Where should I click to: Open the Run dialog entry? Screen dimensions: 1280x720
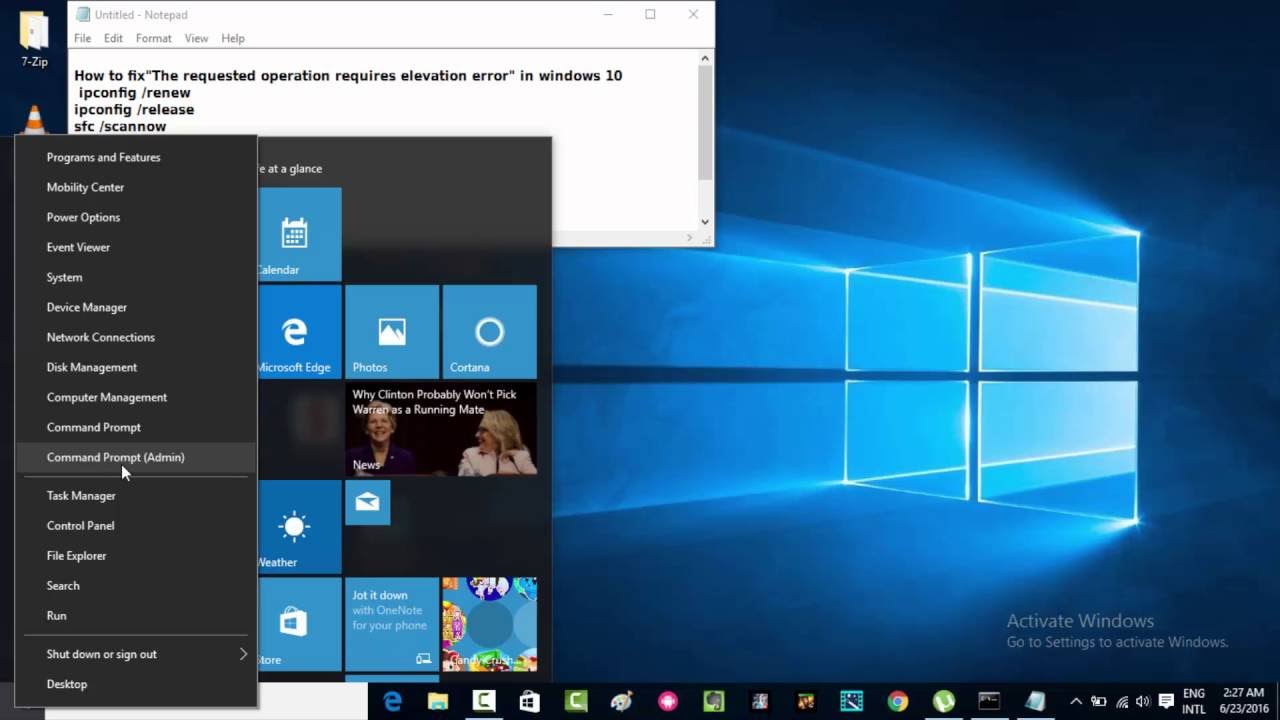tap(136, 615)
